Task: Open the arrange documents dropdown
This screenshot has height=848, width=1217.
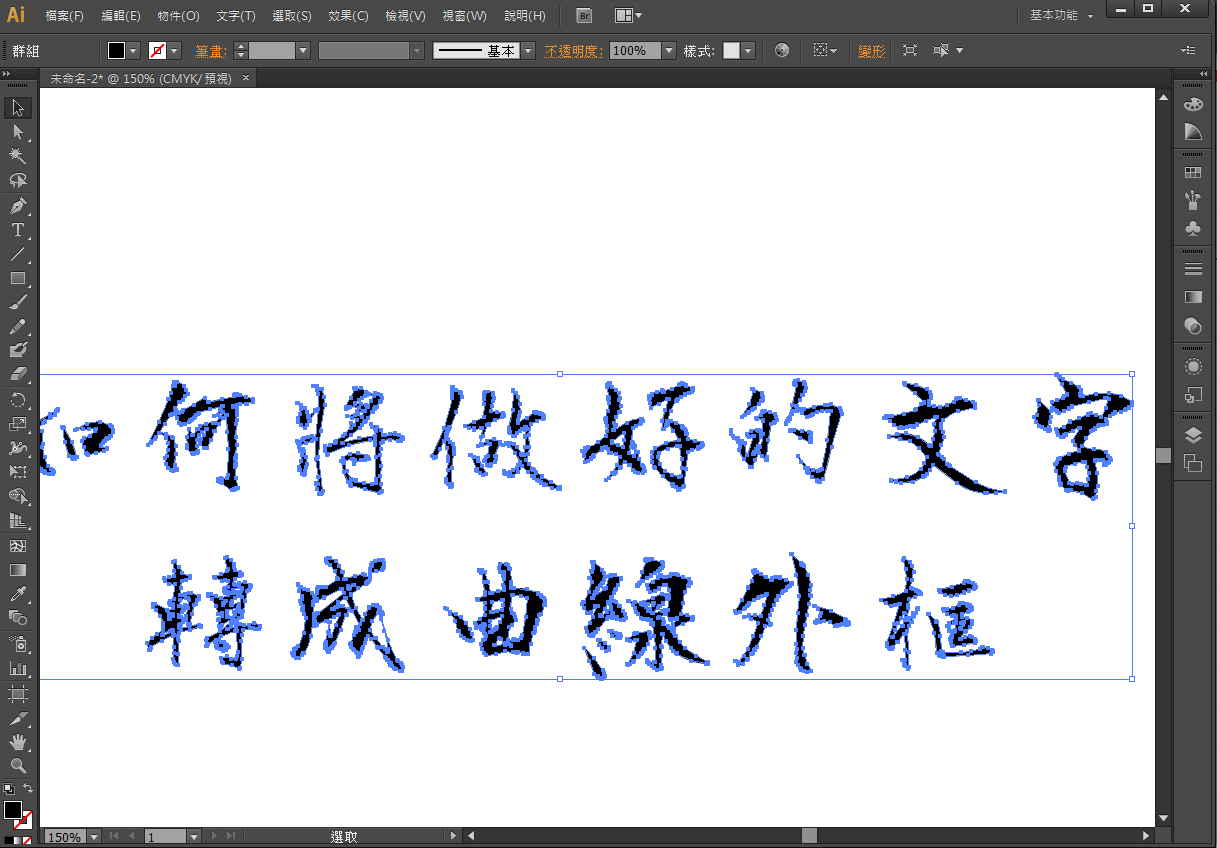Action: coord(628,16)
